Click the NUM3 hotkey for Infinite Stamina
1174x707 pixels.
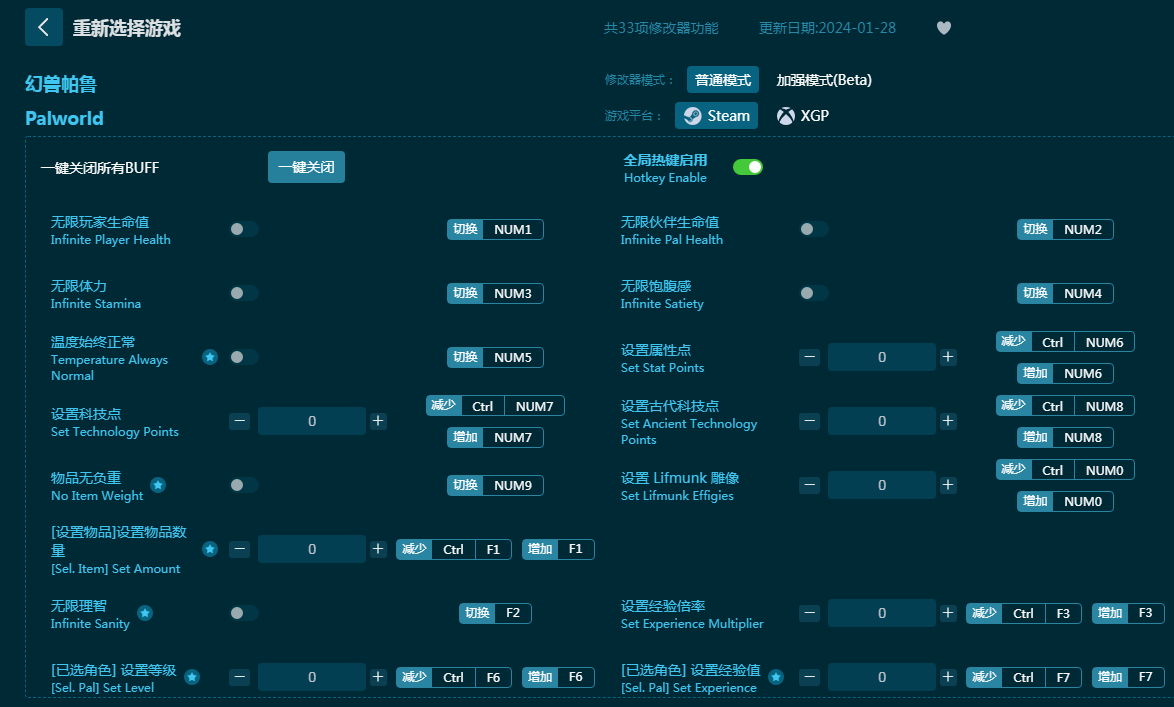tap(496, 294)
